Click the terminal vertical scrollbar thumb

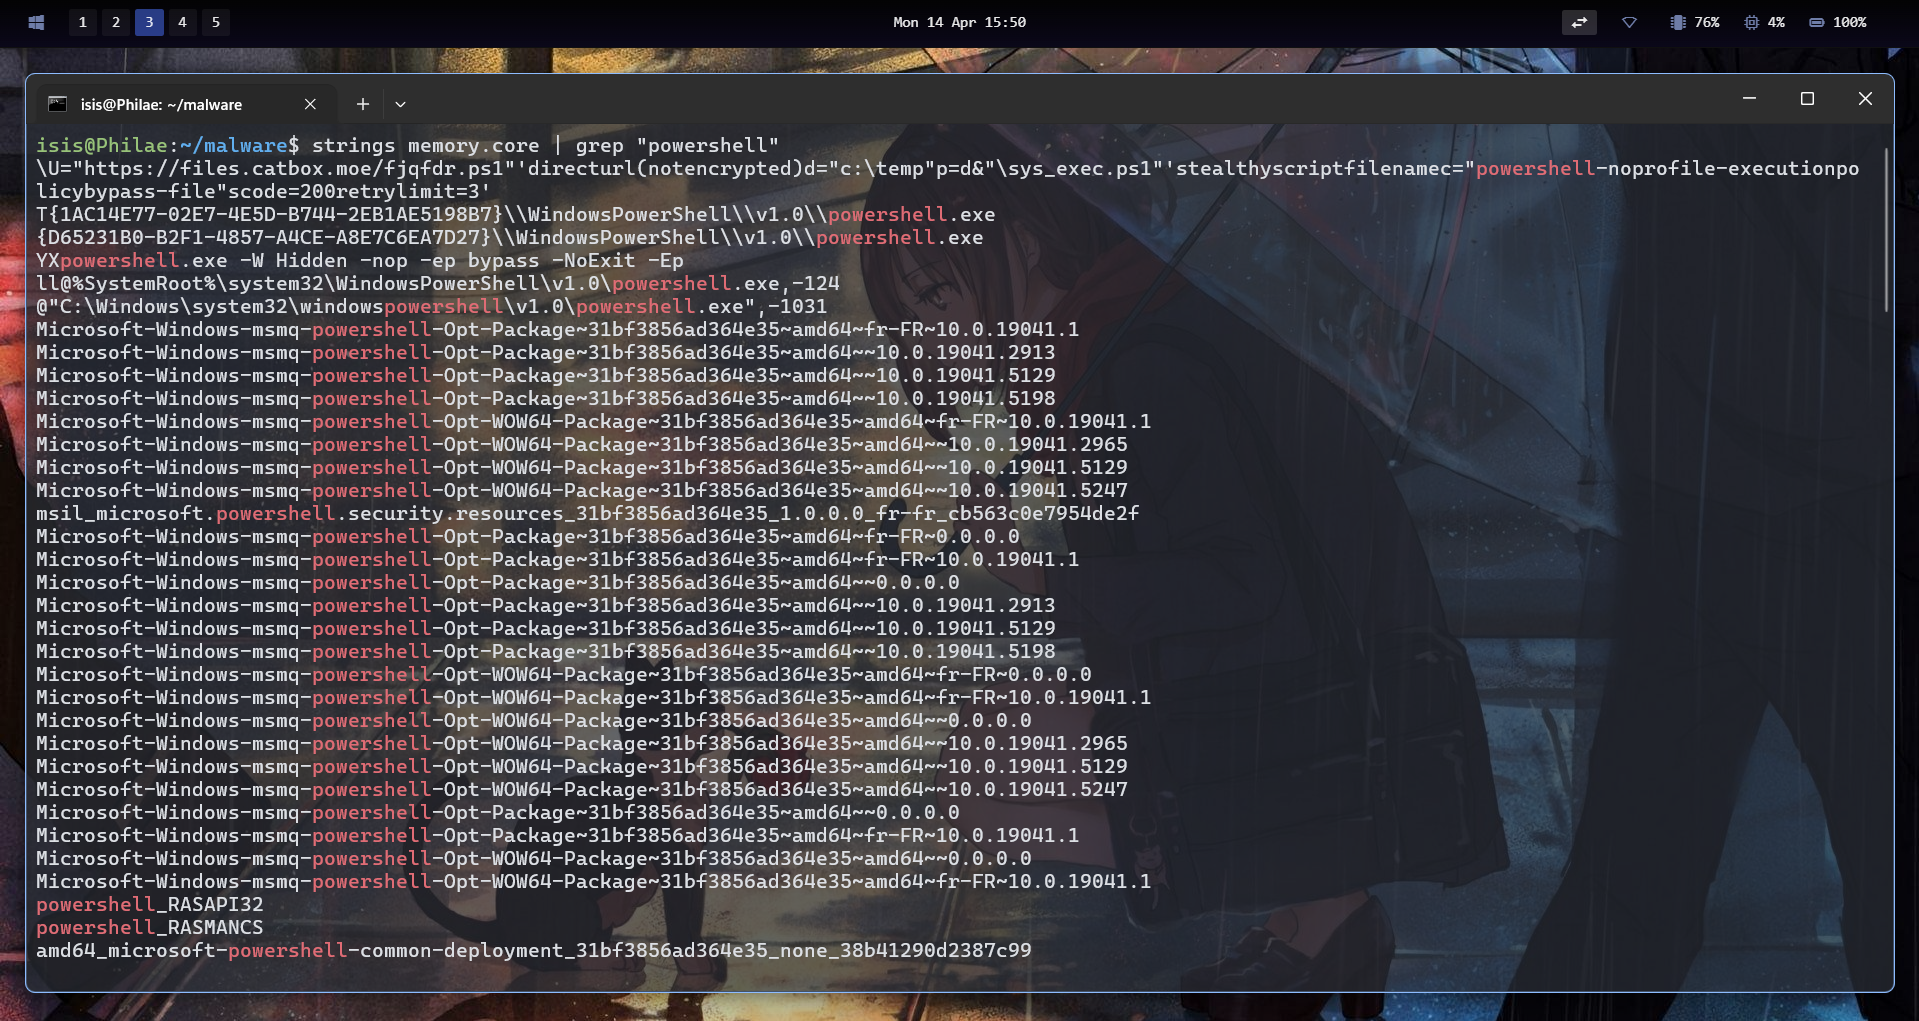tap(1886, 230)
